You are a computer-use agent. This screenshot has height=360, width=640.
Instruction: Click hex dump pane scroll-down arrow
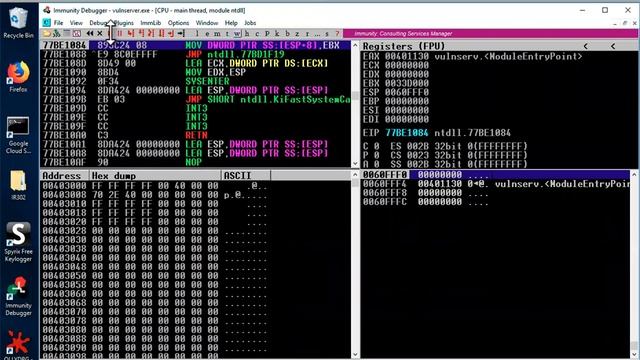[355, 354]
